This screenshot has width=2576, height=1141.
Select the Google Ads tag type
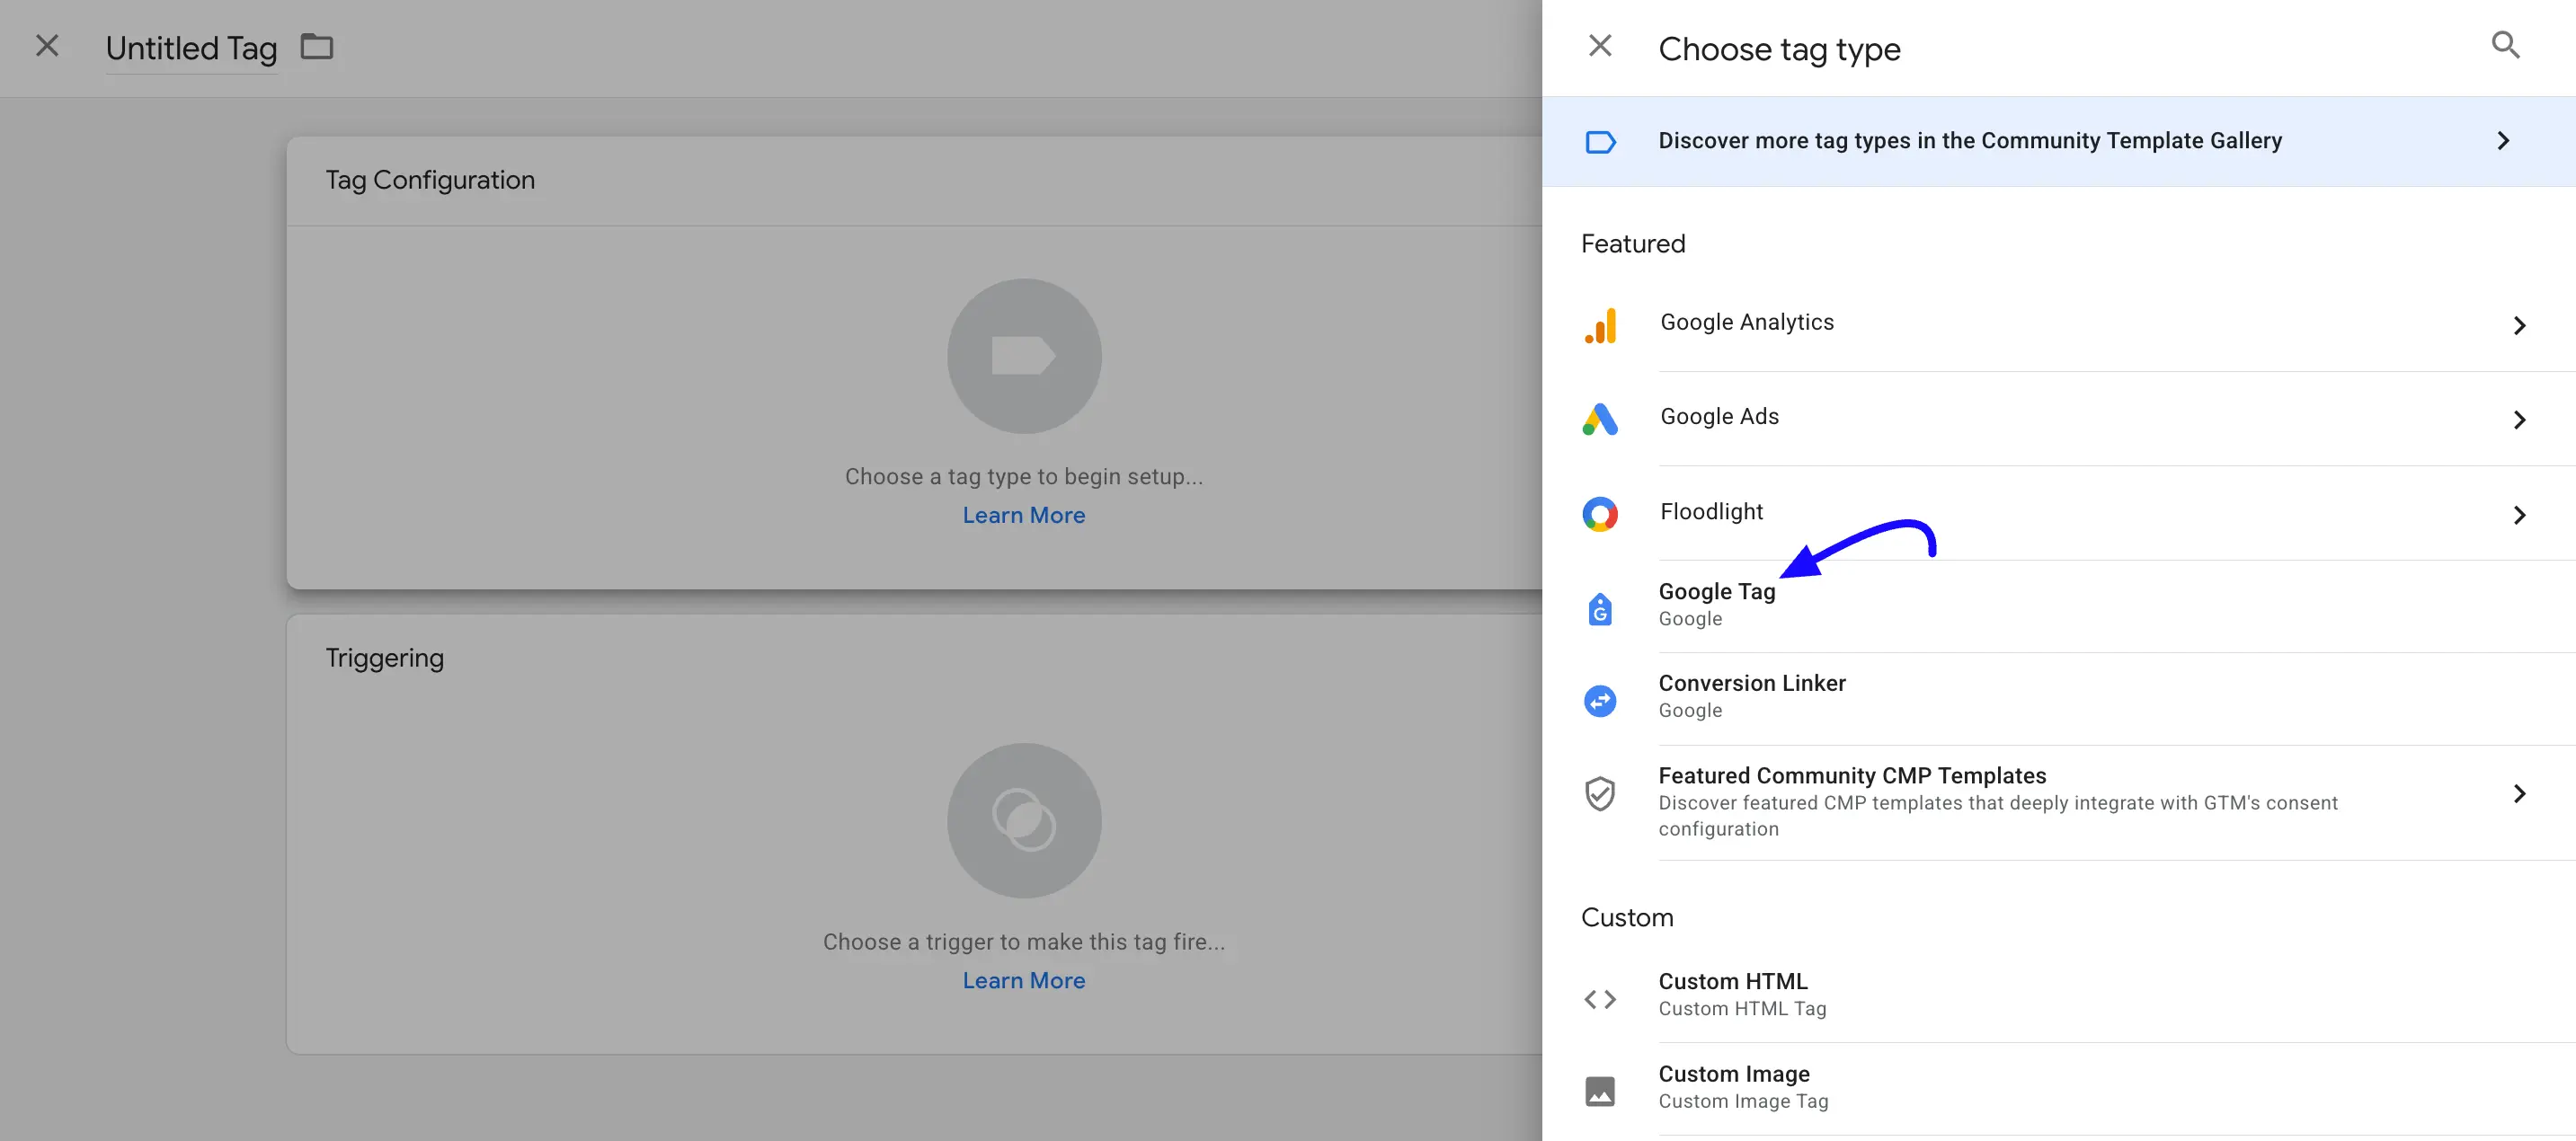[x=2058, y=418]
